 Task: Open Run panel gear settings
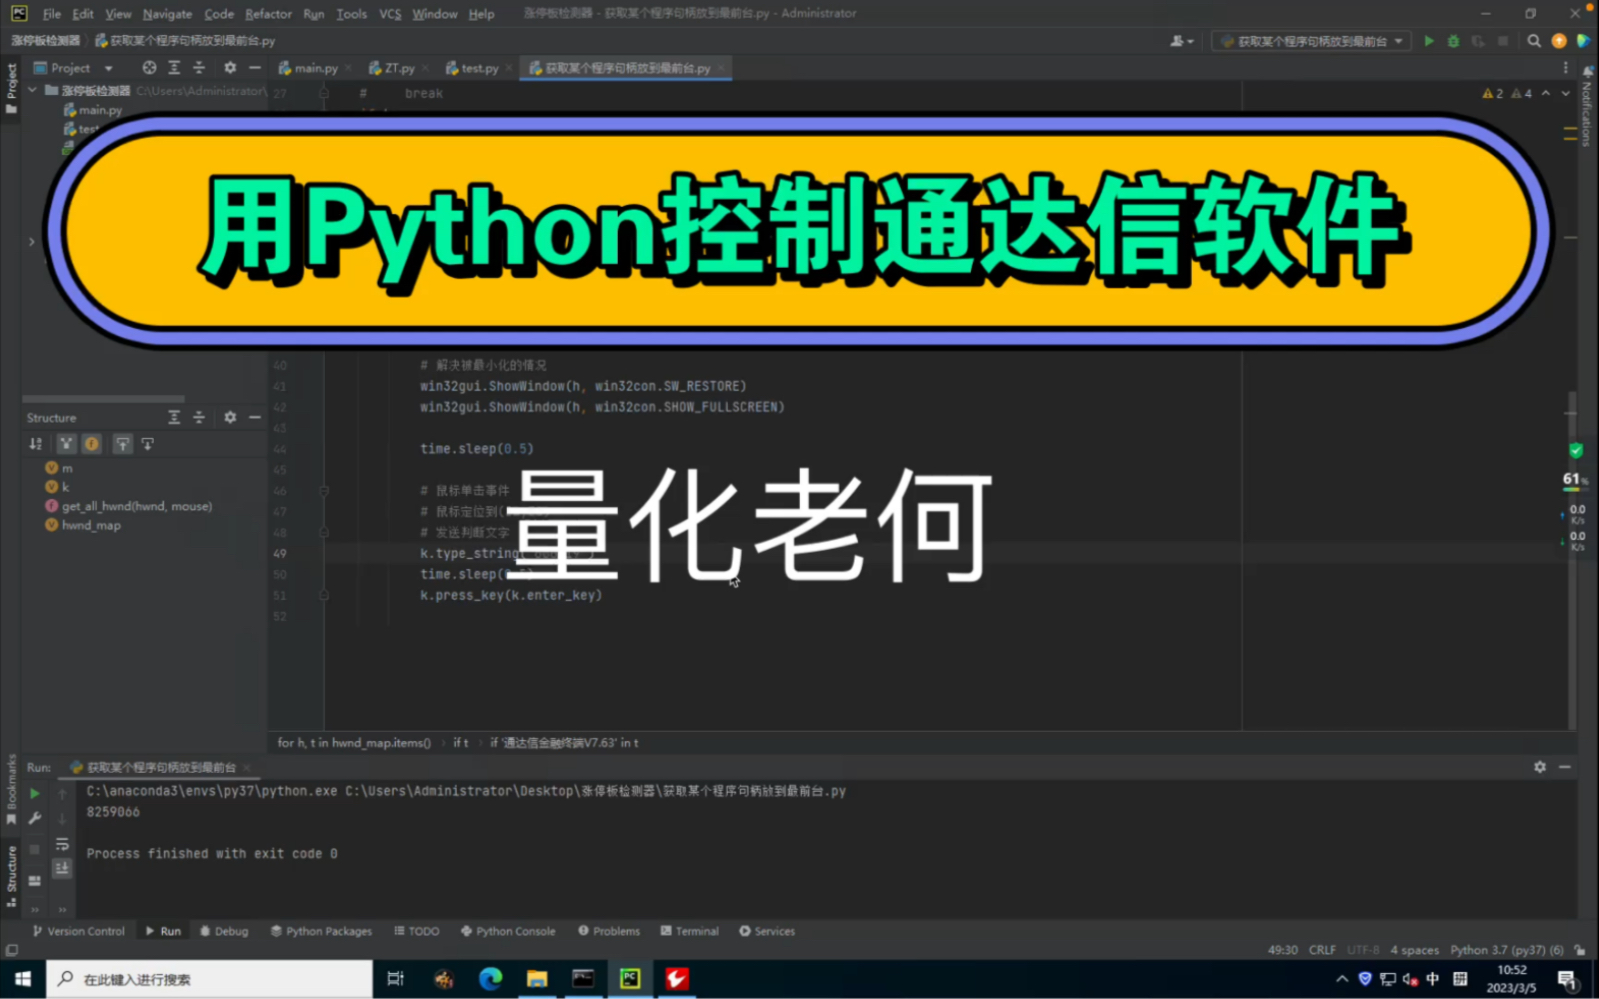click(1540, 767)
